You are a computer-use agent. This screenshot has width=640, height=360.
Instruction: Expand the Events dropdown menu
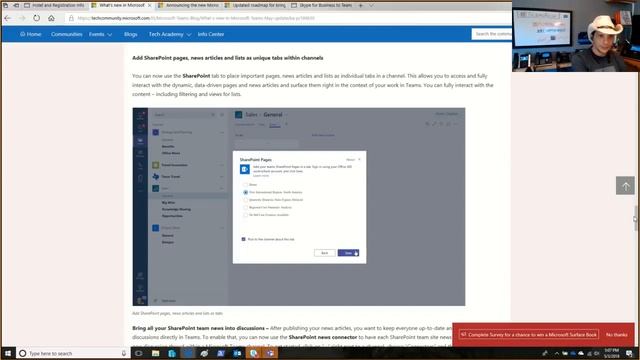100,34
